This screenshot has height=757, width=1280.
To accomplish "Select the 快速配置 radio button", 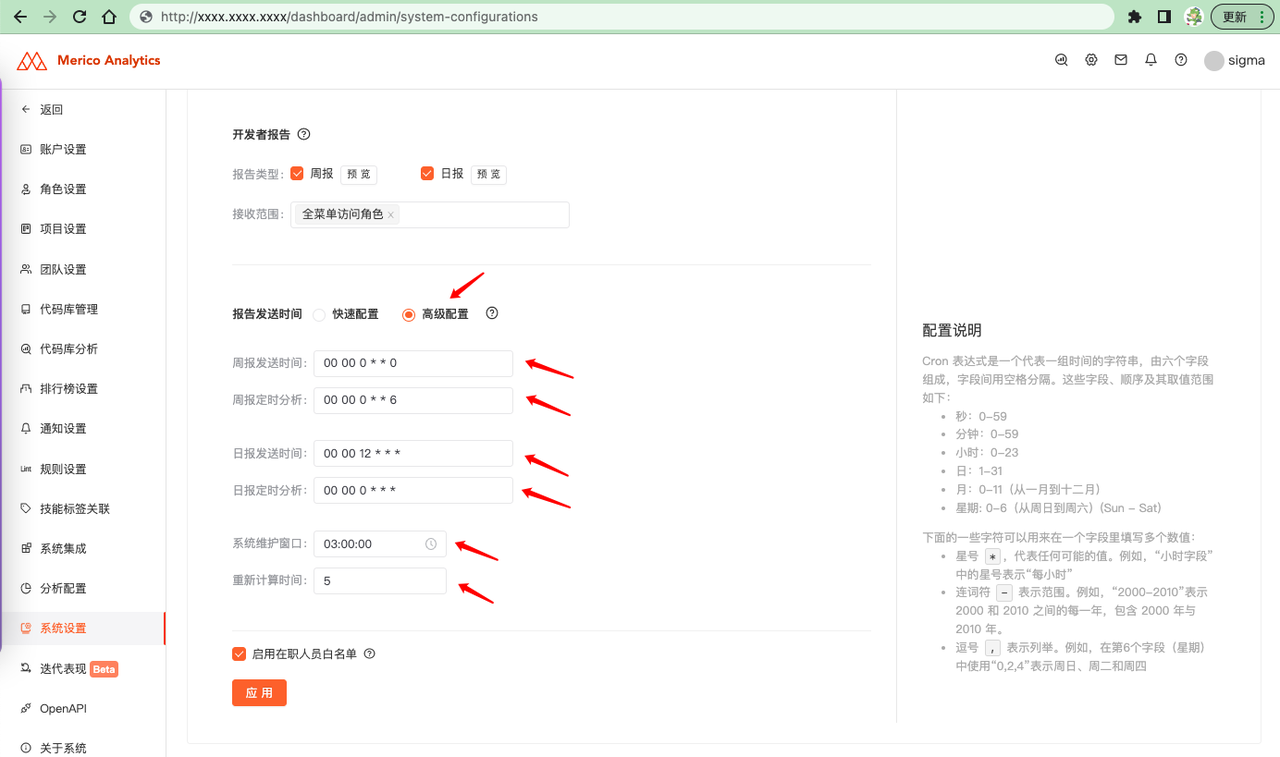I will point(319,315).
